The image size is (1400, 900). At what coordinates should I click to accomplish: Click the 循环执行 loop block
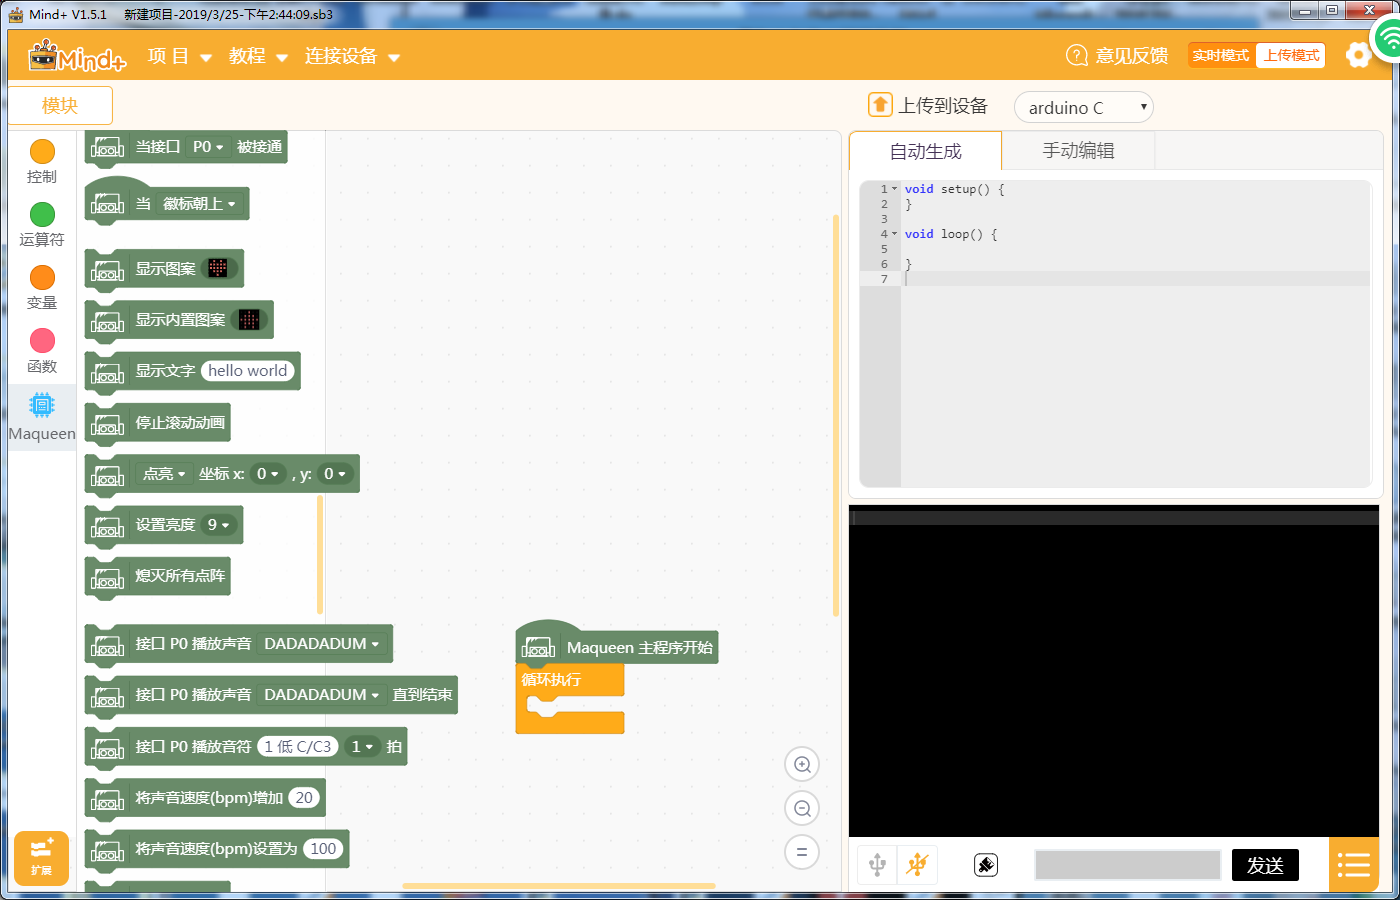(x=570, y=680)
